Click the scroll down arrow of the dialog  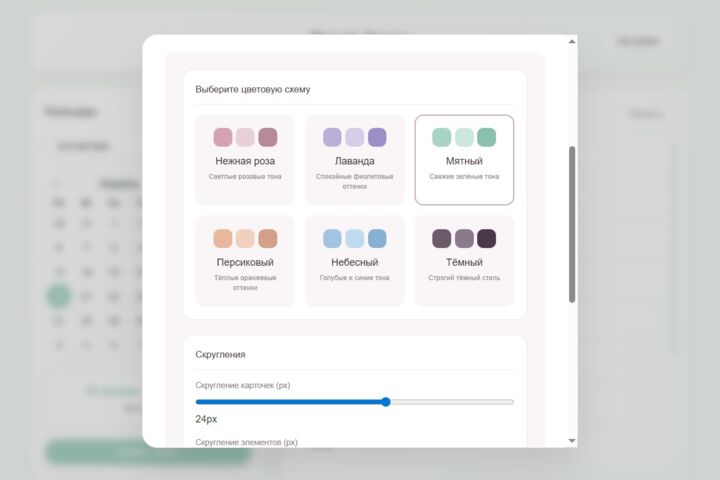(572, 441)
